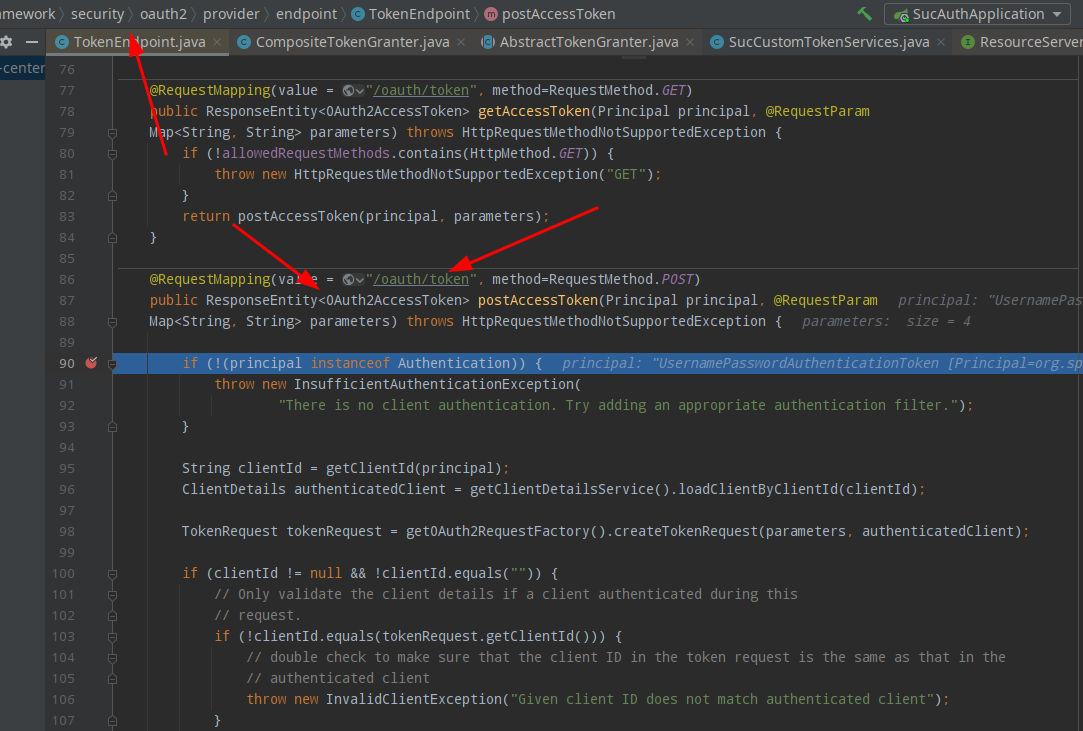Close the CompositeTokenGranter.java tab

click(461, 42)
